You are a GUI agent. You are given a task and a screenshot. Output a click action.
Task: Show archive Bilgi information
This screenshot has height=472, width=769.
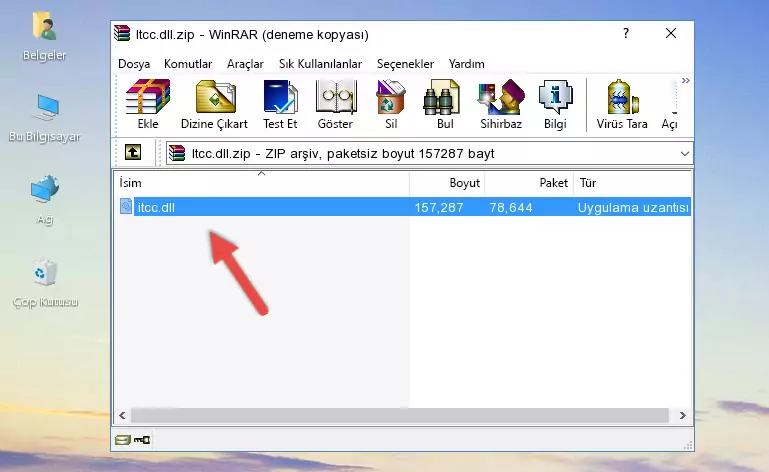click(x=555, y=105)
